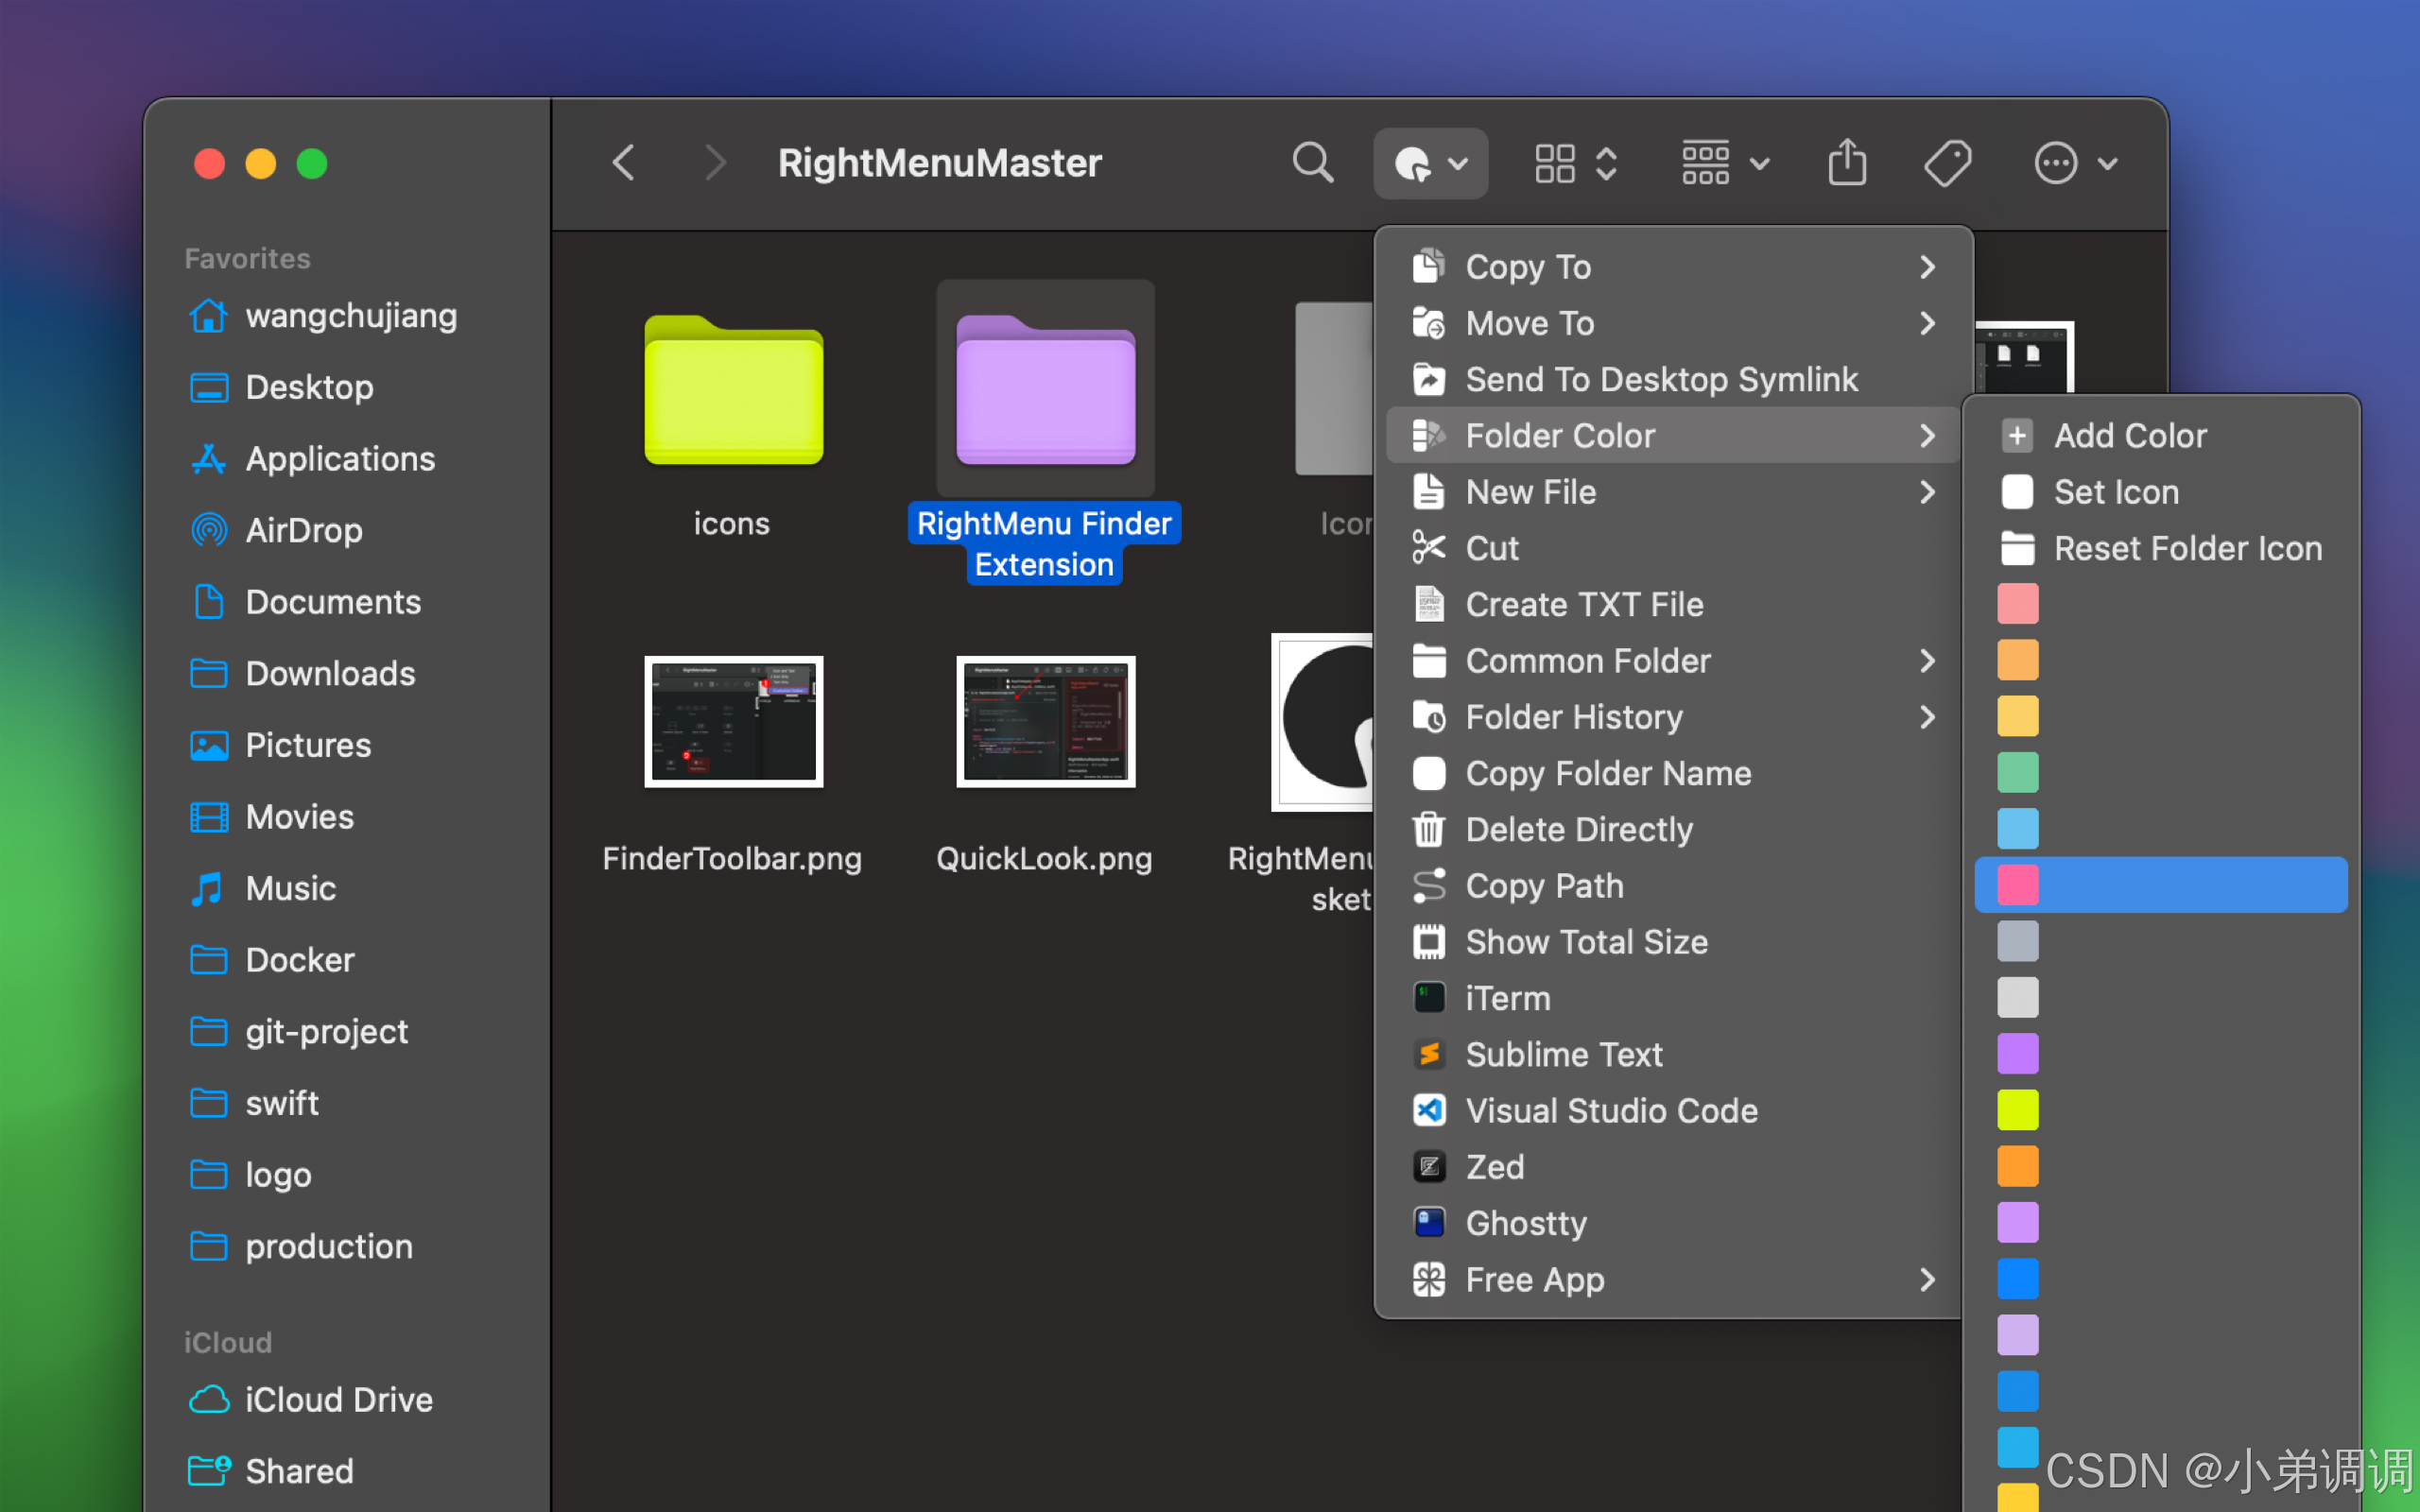This screenshot has height=1512, width=2420.
Task: Open the more actions ellipsis menu
Action: (x=2075, y=163)
